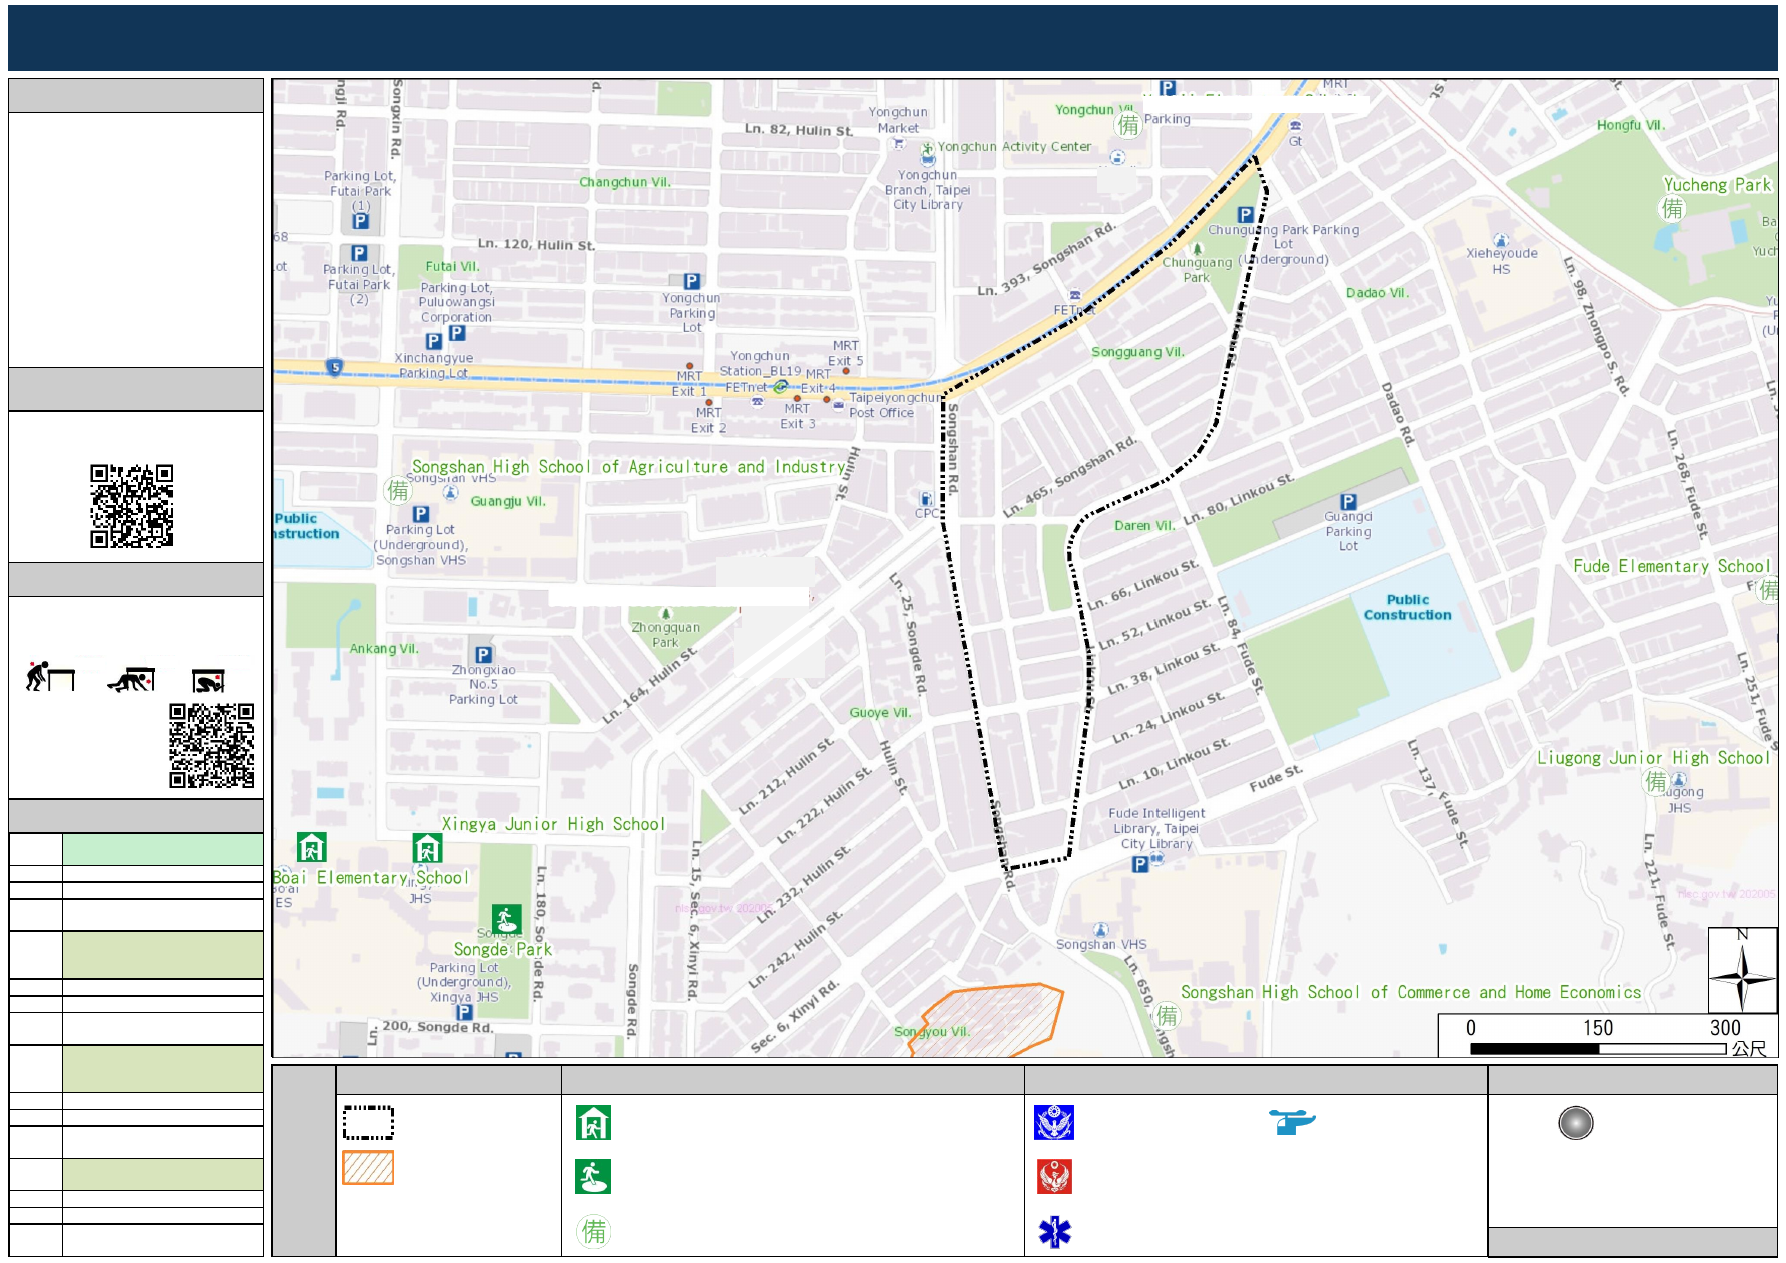Click parking icon below Fude Intelligent Library
The height and width of the screenshot is (1263, 1786).
tap(1139, 864)
